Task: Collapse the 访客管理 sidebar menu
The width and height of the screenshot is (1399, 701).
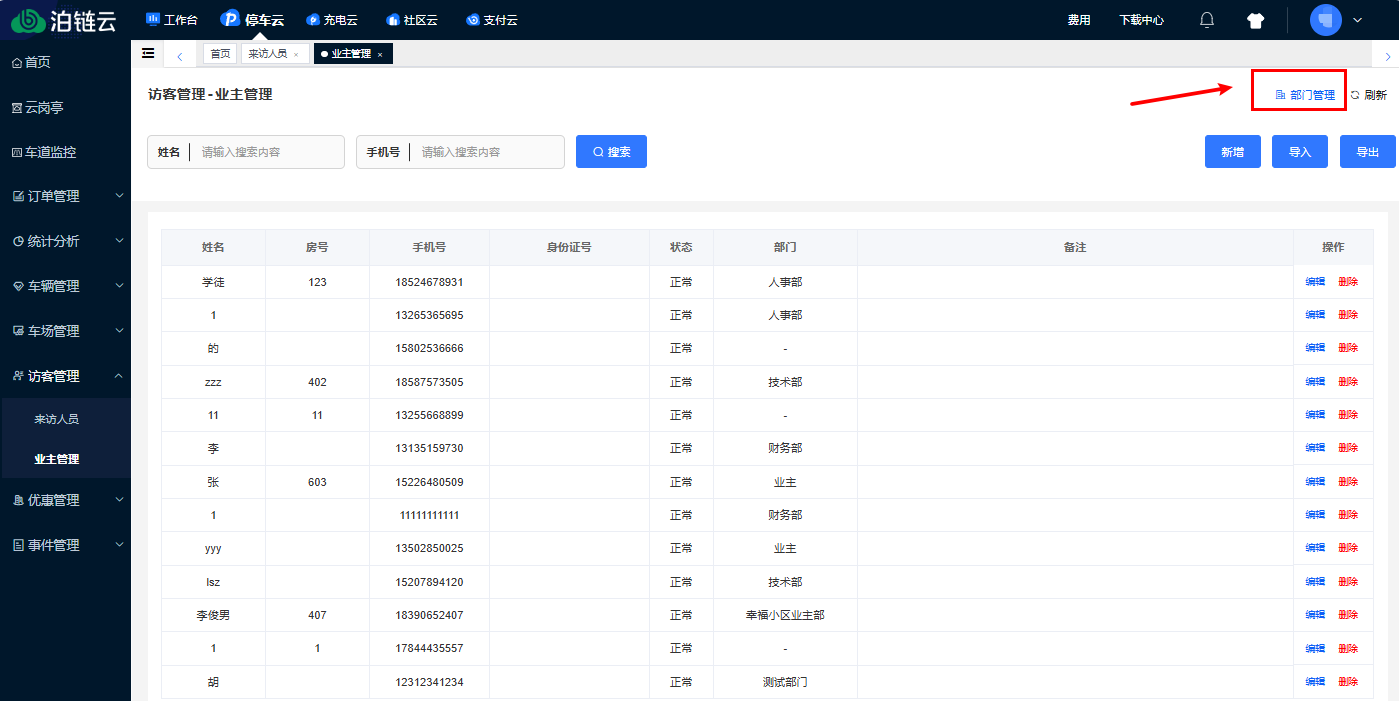Action: coord(65,376)
